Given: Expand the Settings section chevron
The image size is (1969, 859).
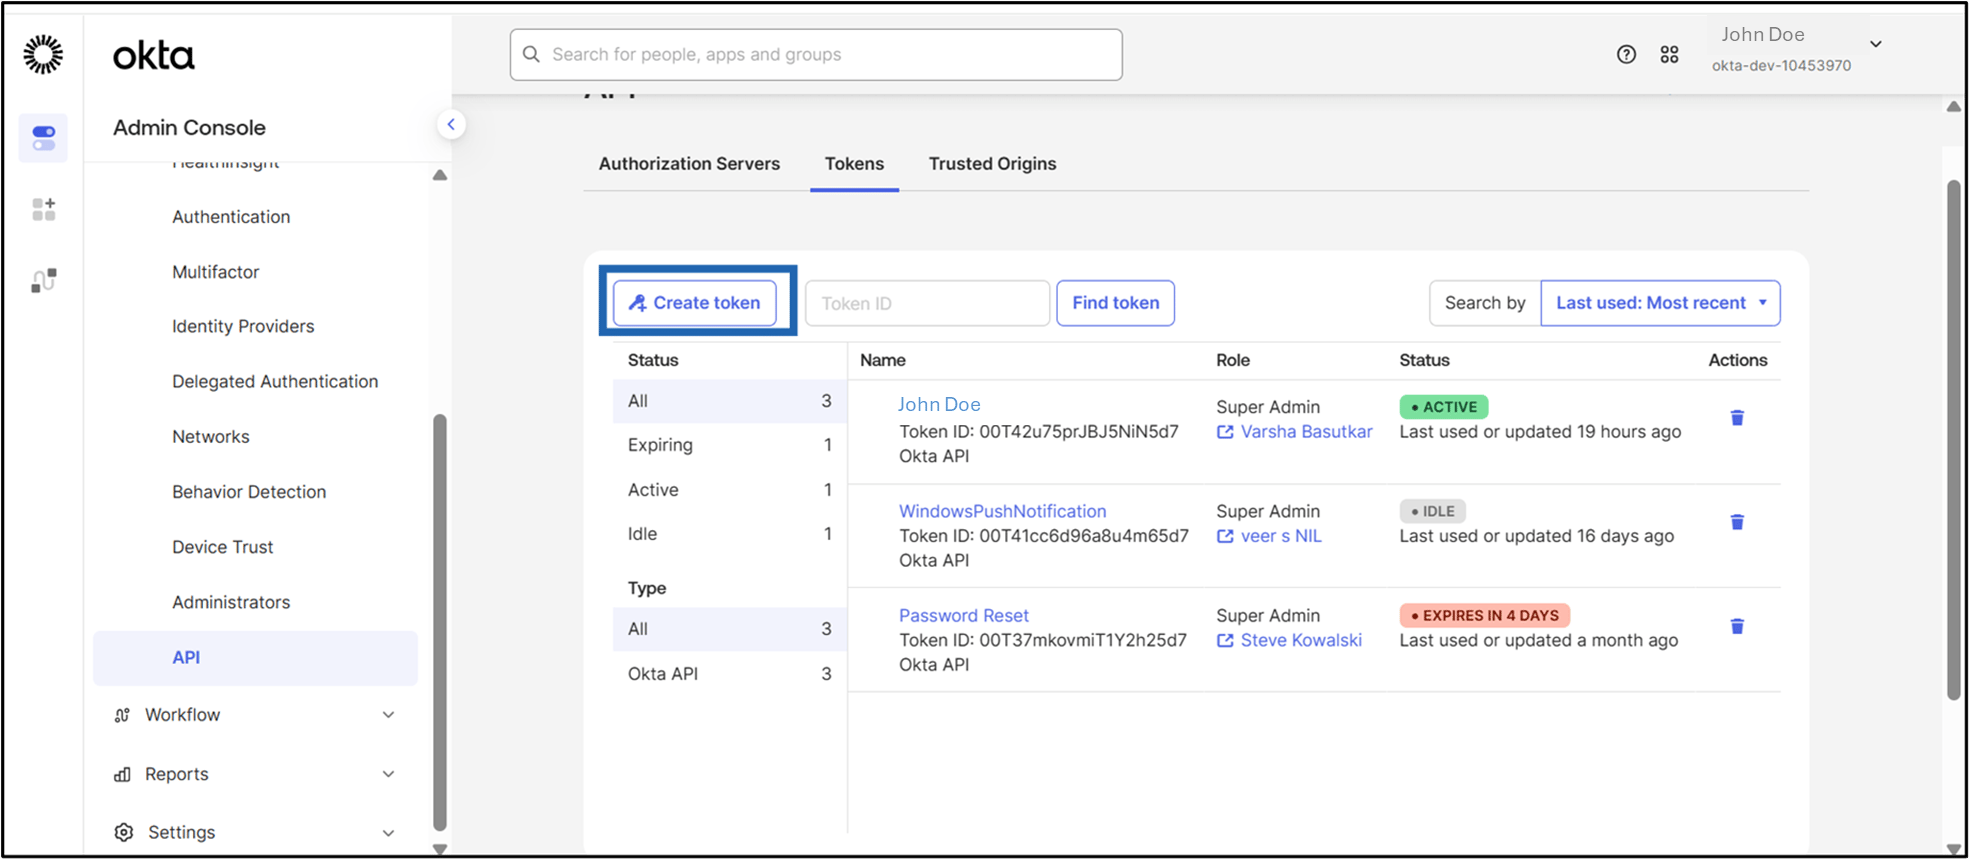Looking at the screenshot, I should (388, 832).
